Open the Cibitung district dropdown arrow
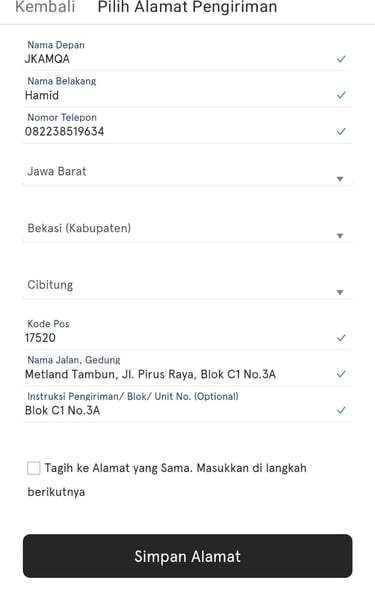The image size is (375, 595). click(340, 292)
